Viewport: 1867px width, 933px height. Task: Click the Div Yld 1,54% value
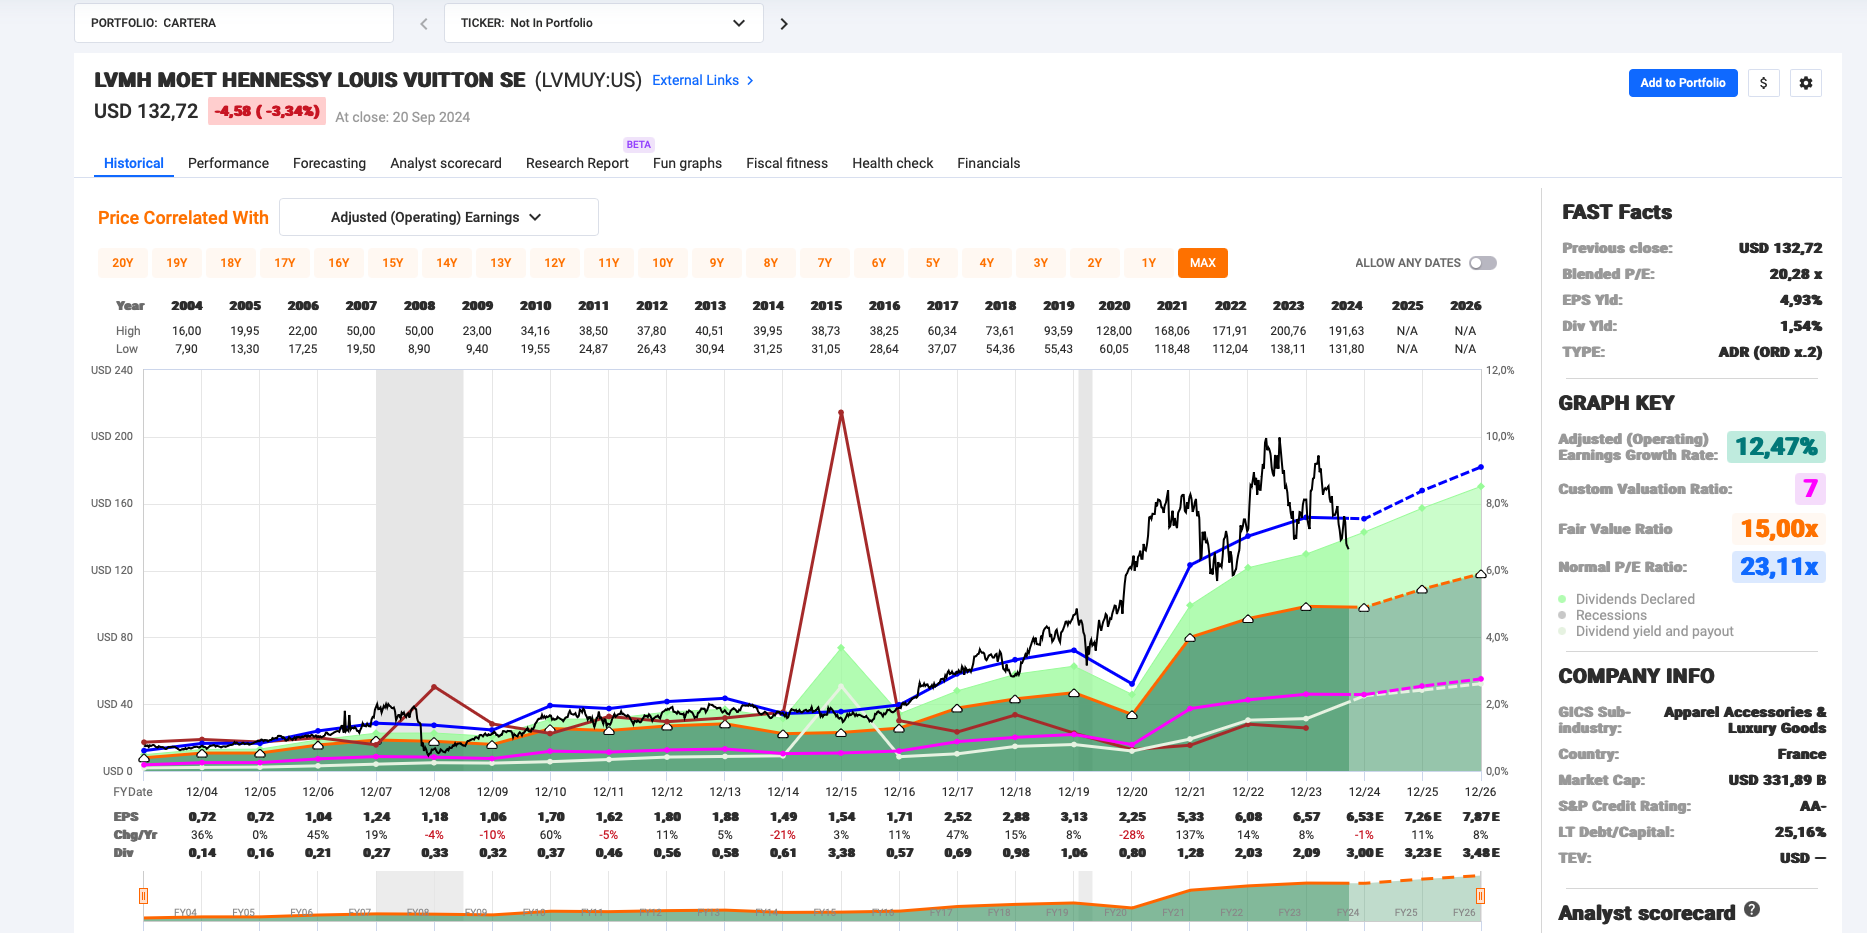coord(1801,326)
